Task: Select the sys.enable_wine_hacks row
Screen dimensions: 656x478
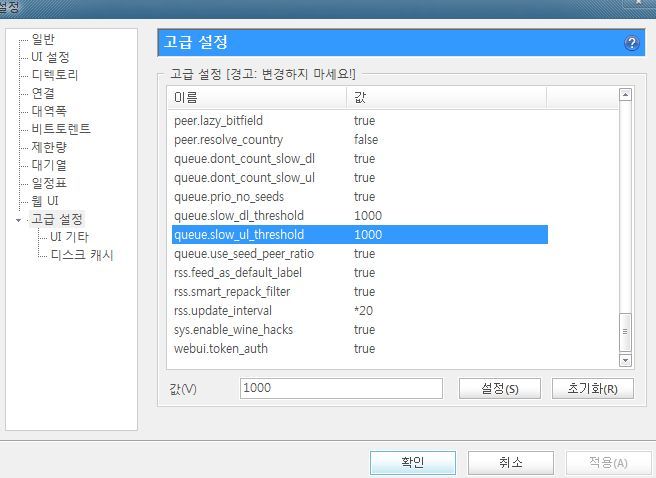Action: click(x=360, y=330)
